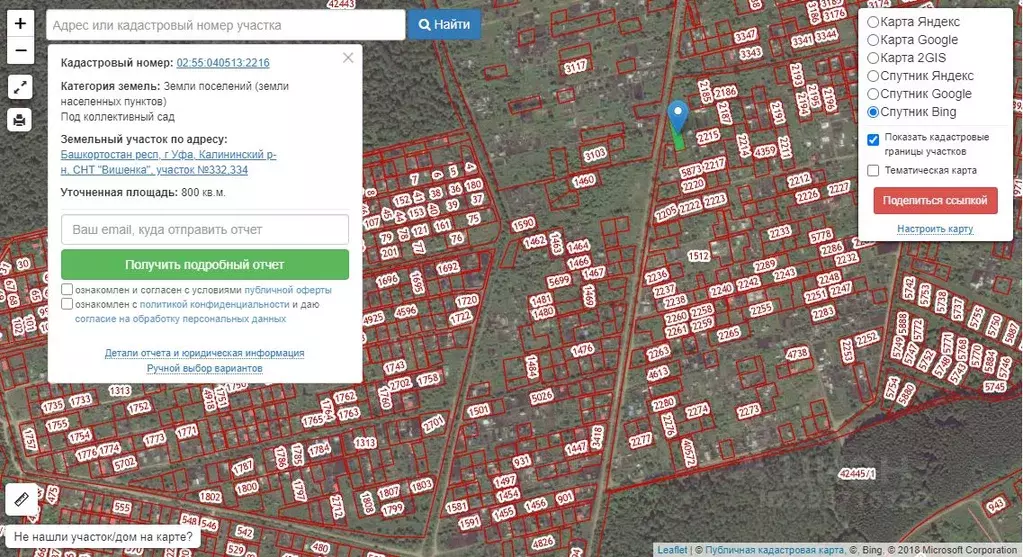Toggle cadastral boundaries checkbox

click(873, 139)
